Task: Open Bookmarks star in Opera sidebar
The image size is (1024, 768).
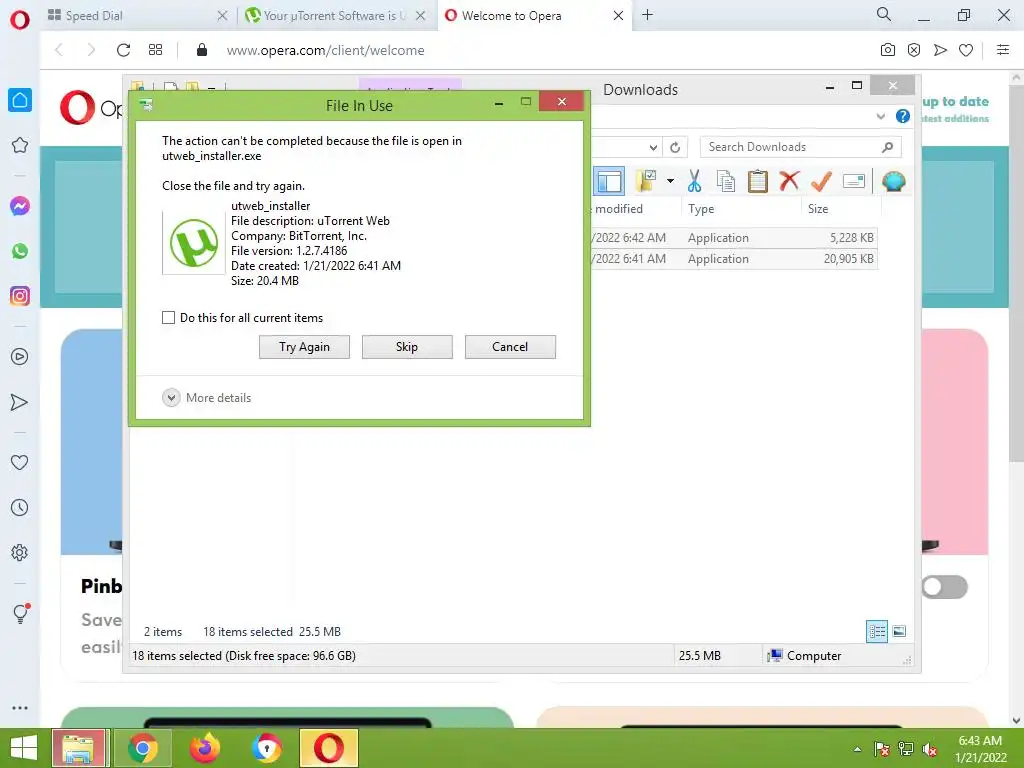Action: coord(20,145)
